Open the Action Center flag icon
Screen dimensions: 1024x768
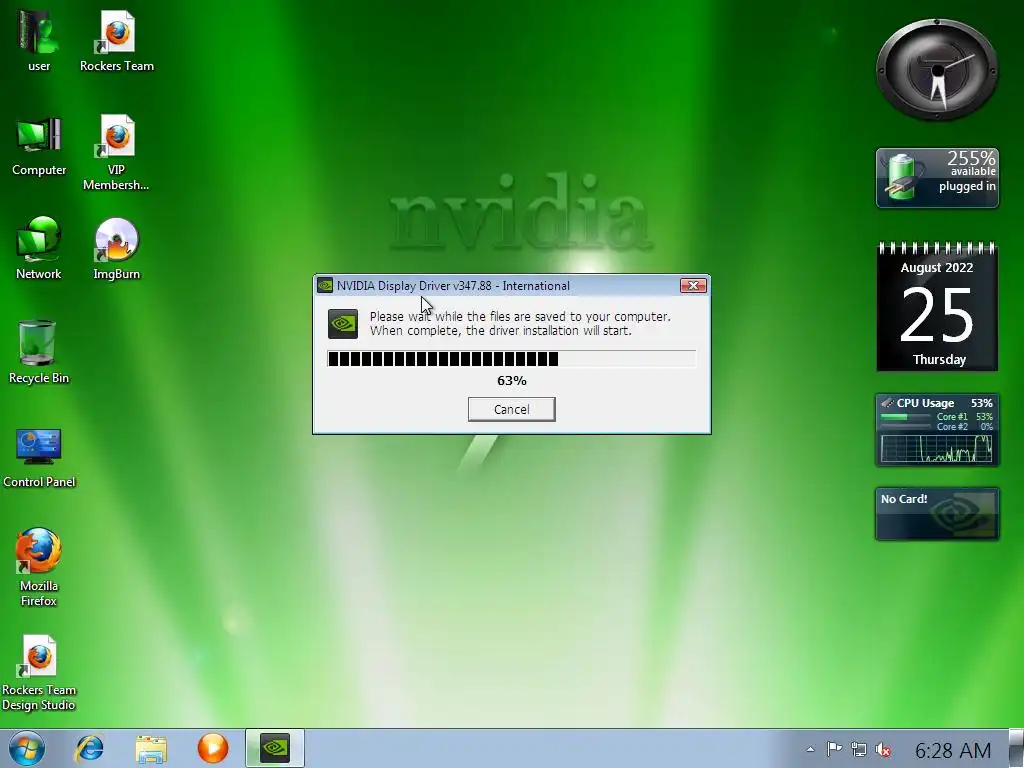point(835,750)
